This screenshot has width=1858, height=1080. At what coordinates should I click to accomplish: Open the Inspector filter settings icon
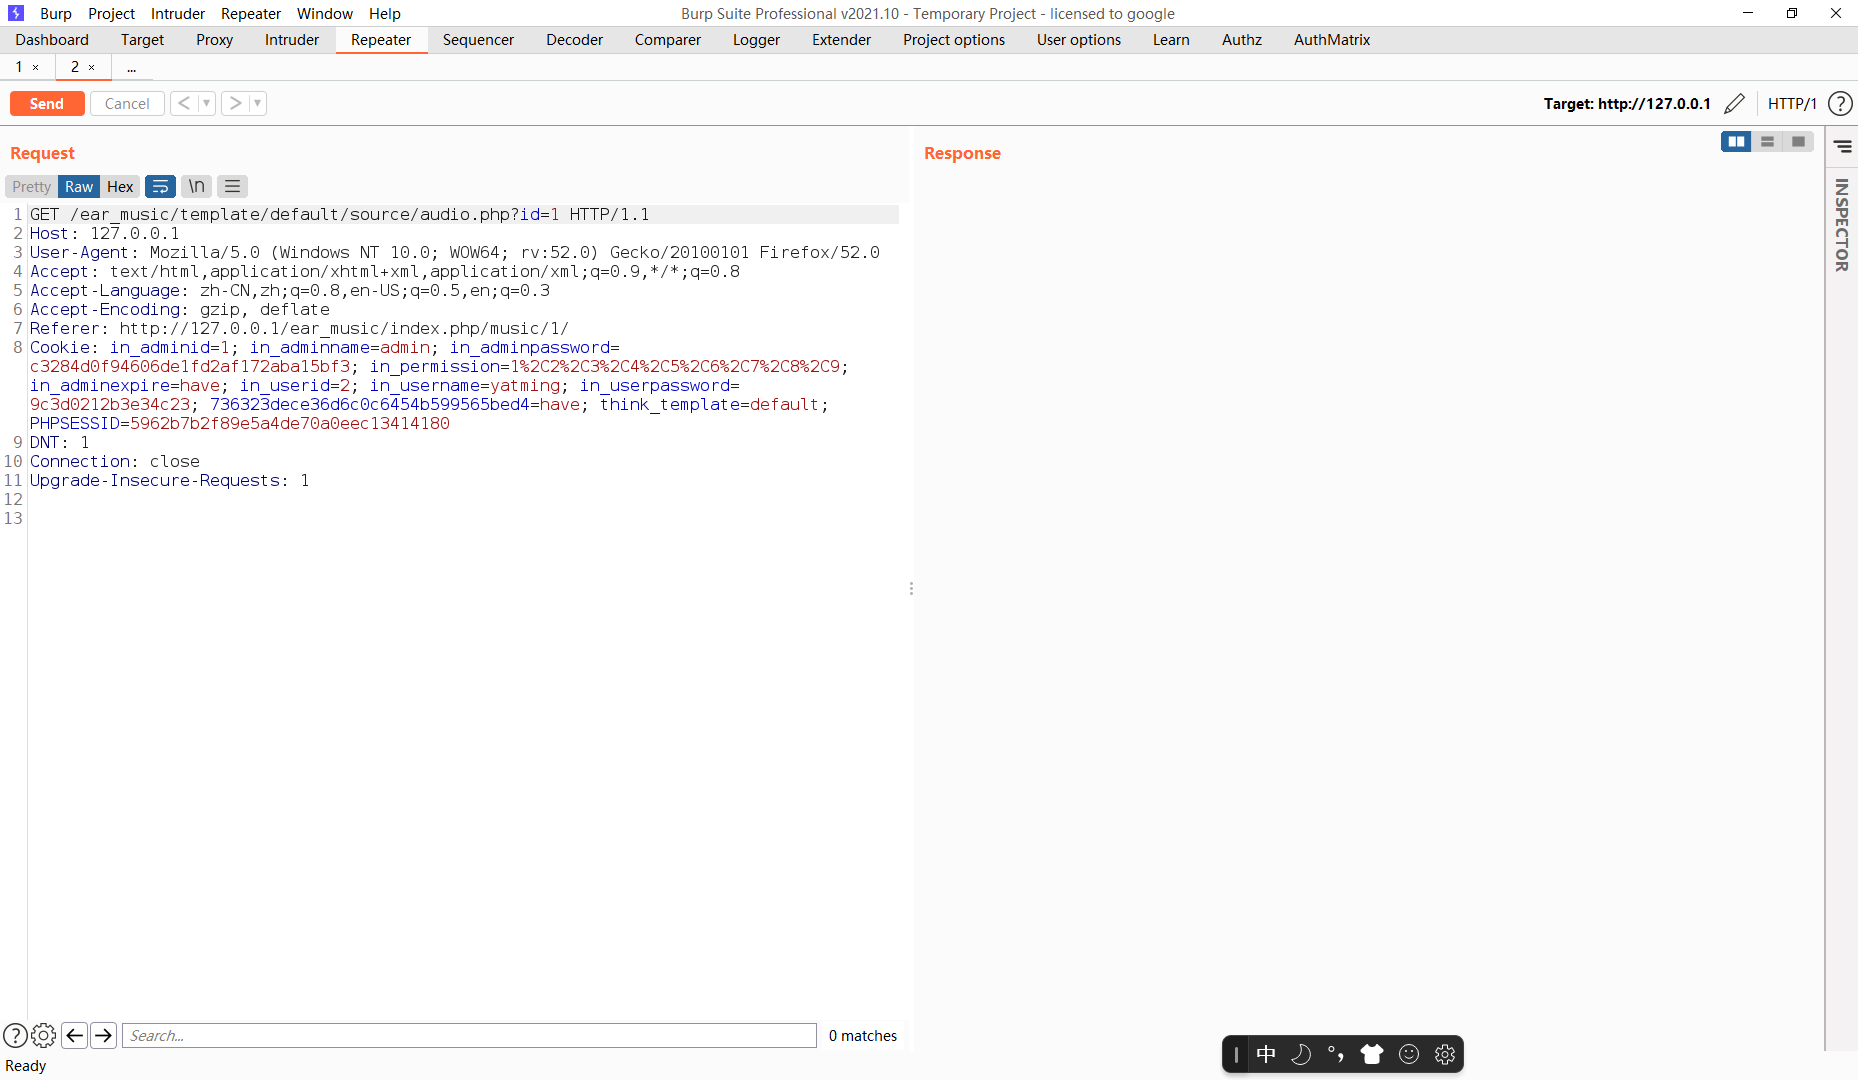point(1845,146)
